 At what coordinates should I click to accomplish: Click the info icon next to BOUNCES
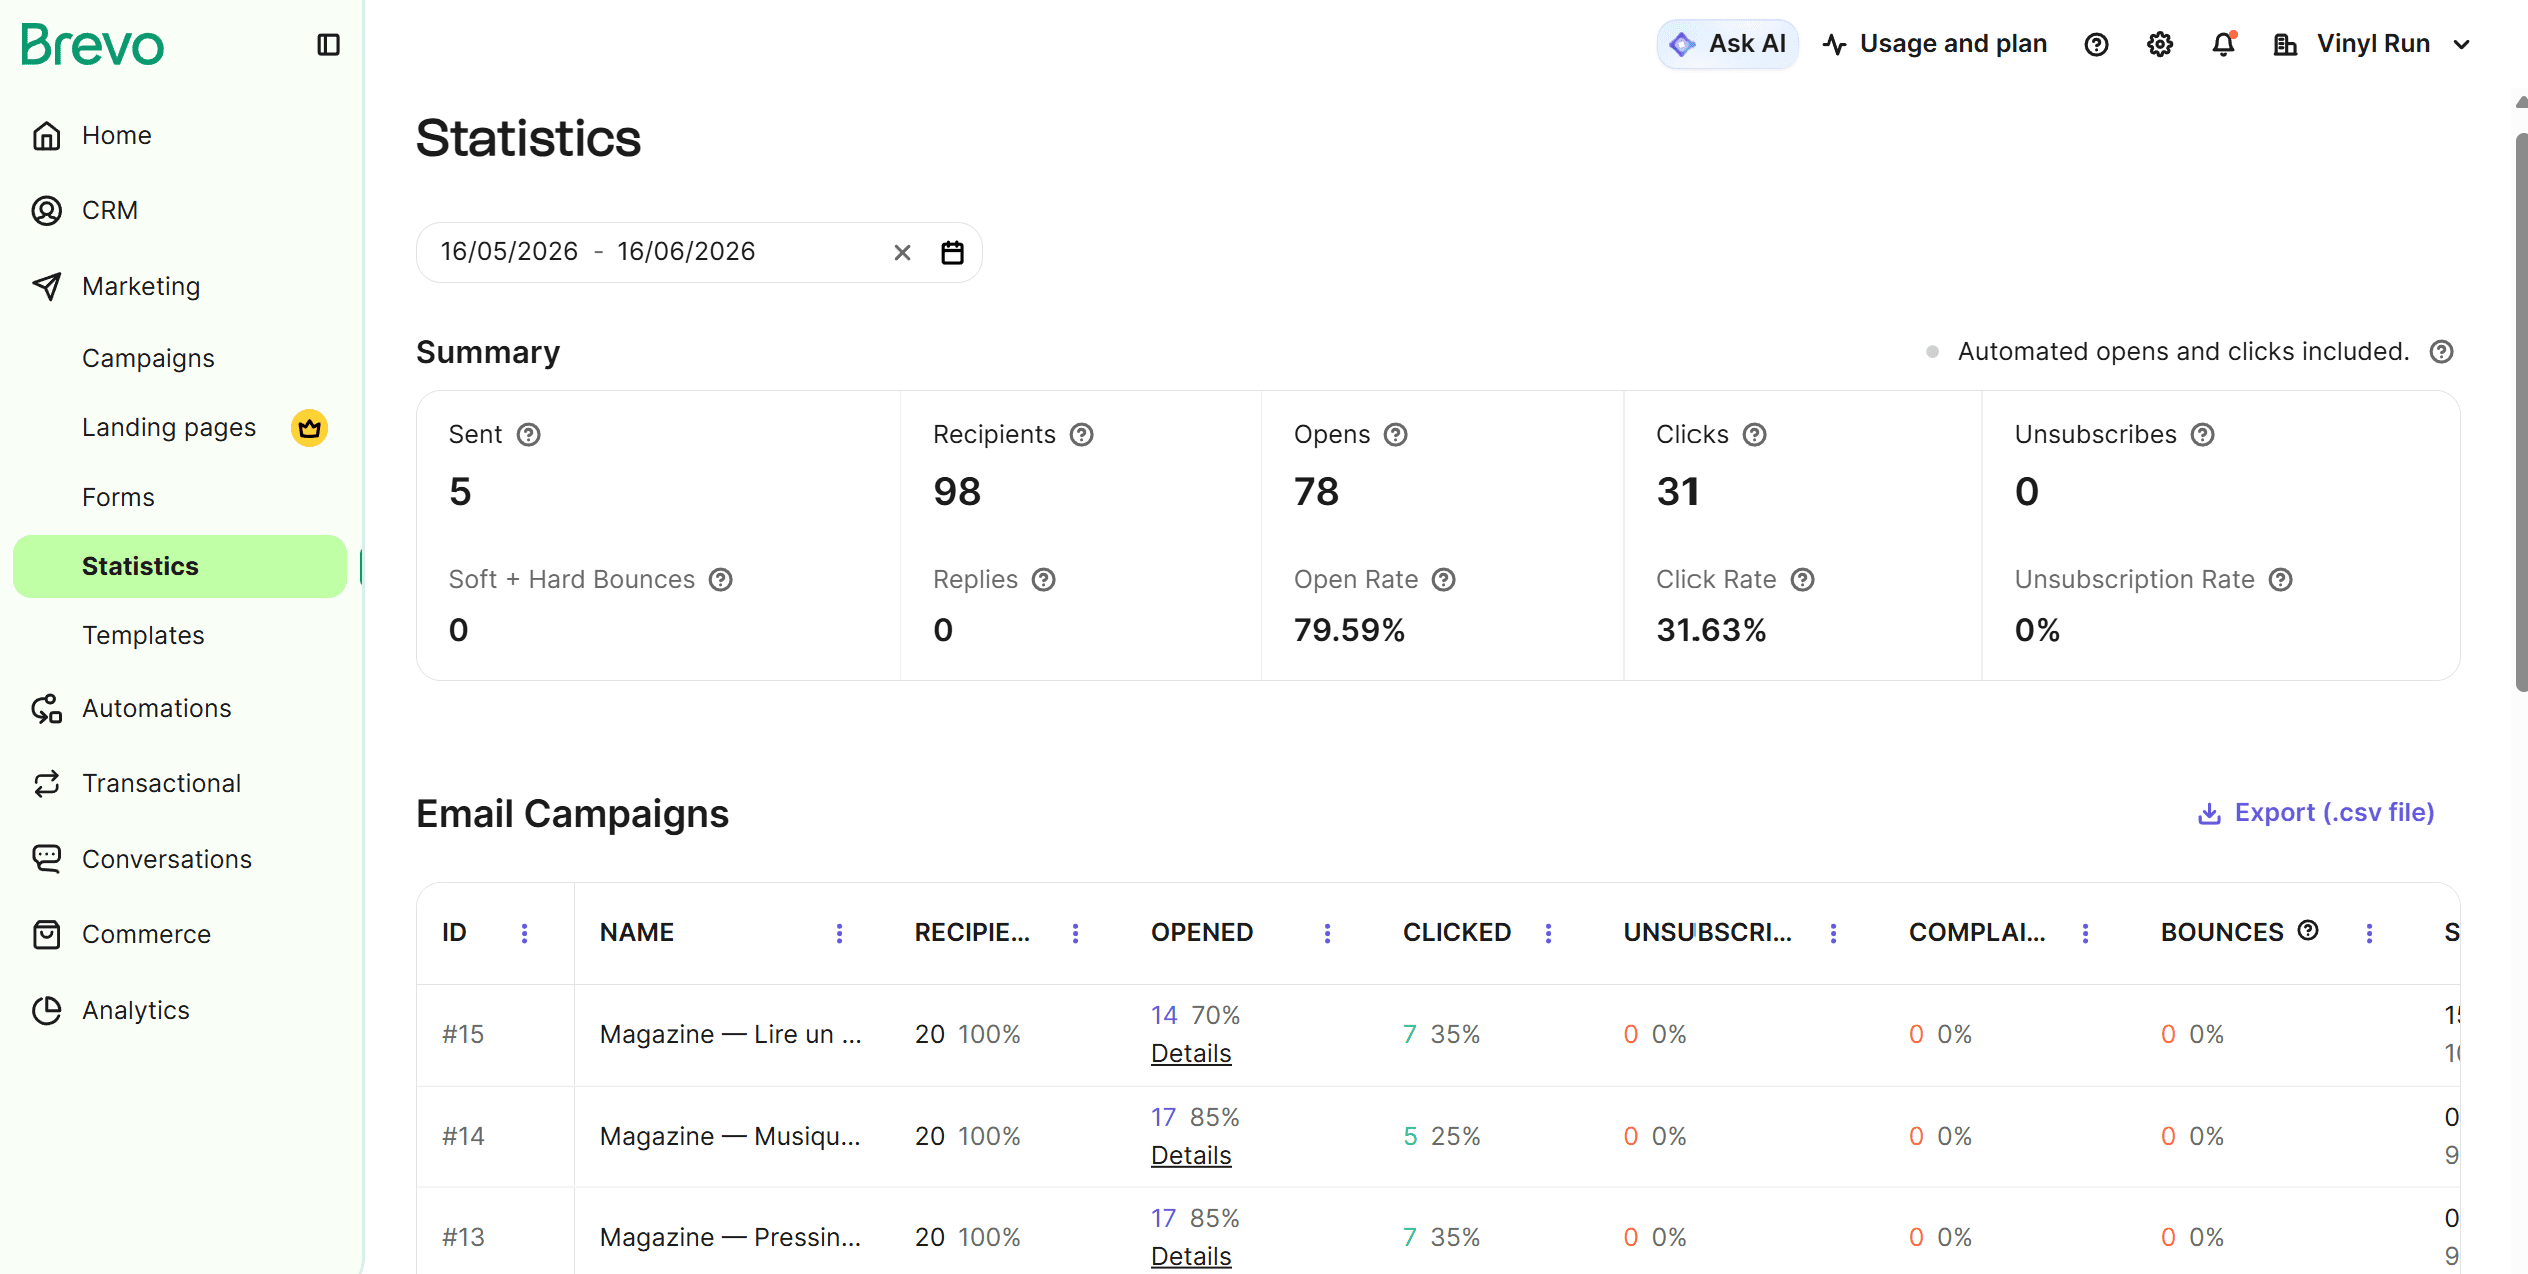2308,931
